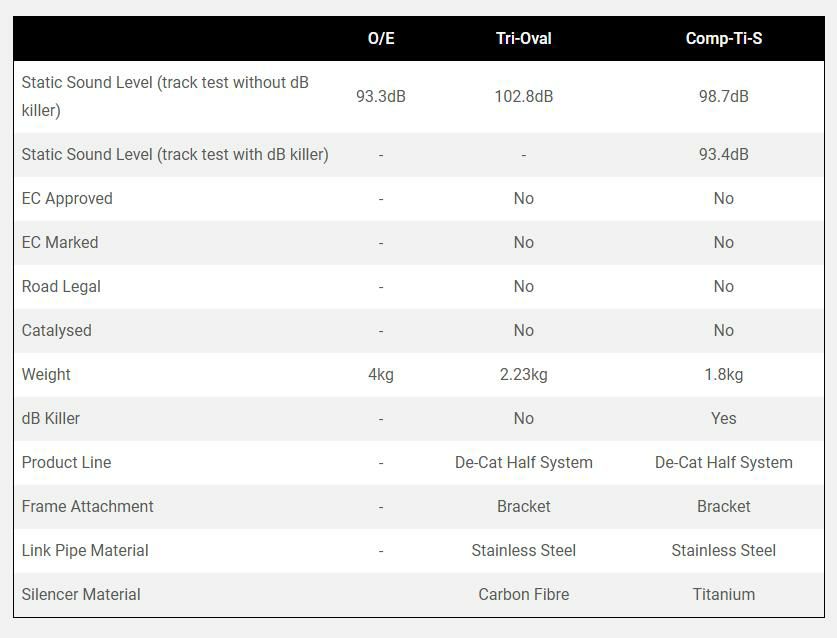The height and width of the screenshot is (638, 837).
Task: Click the Titanium silencer value
Action: coord(723,595)
